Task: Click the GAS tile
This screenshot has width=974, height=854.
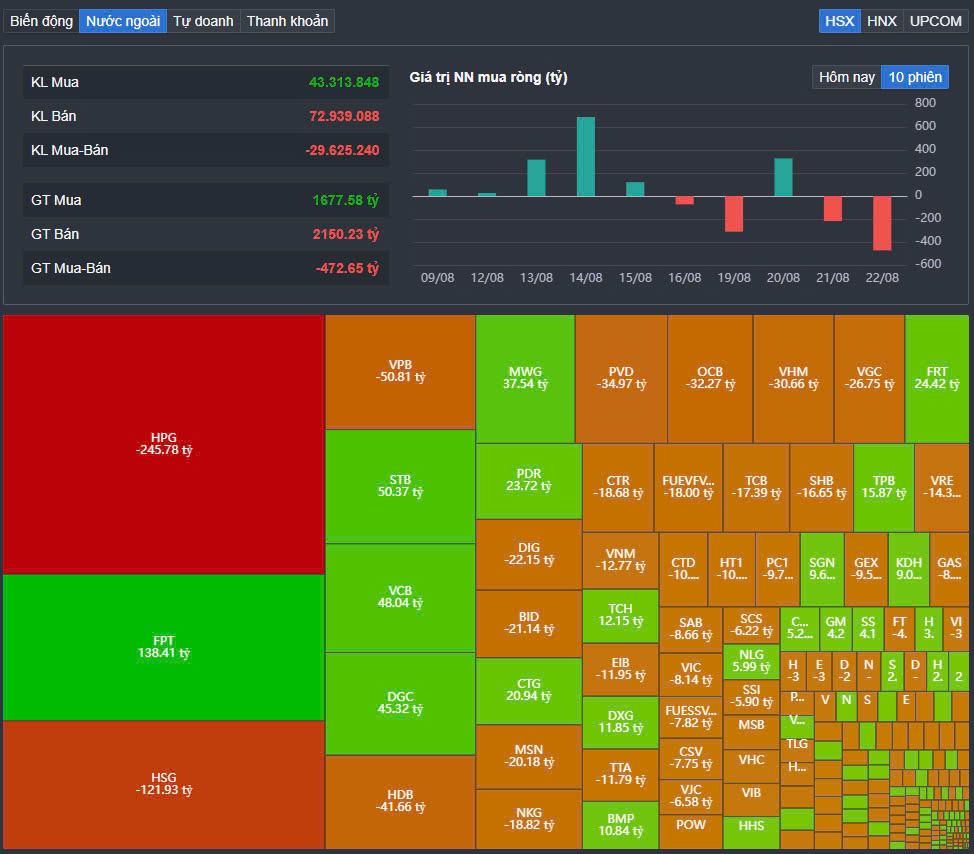Action: 949,569
